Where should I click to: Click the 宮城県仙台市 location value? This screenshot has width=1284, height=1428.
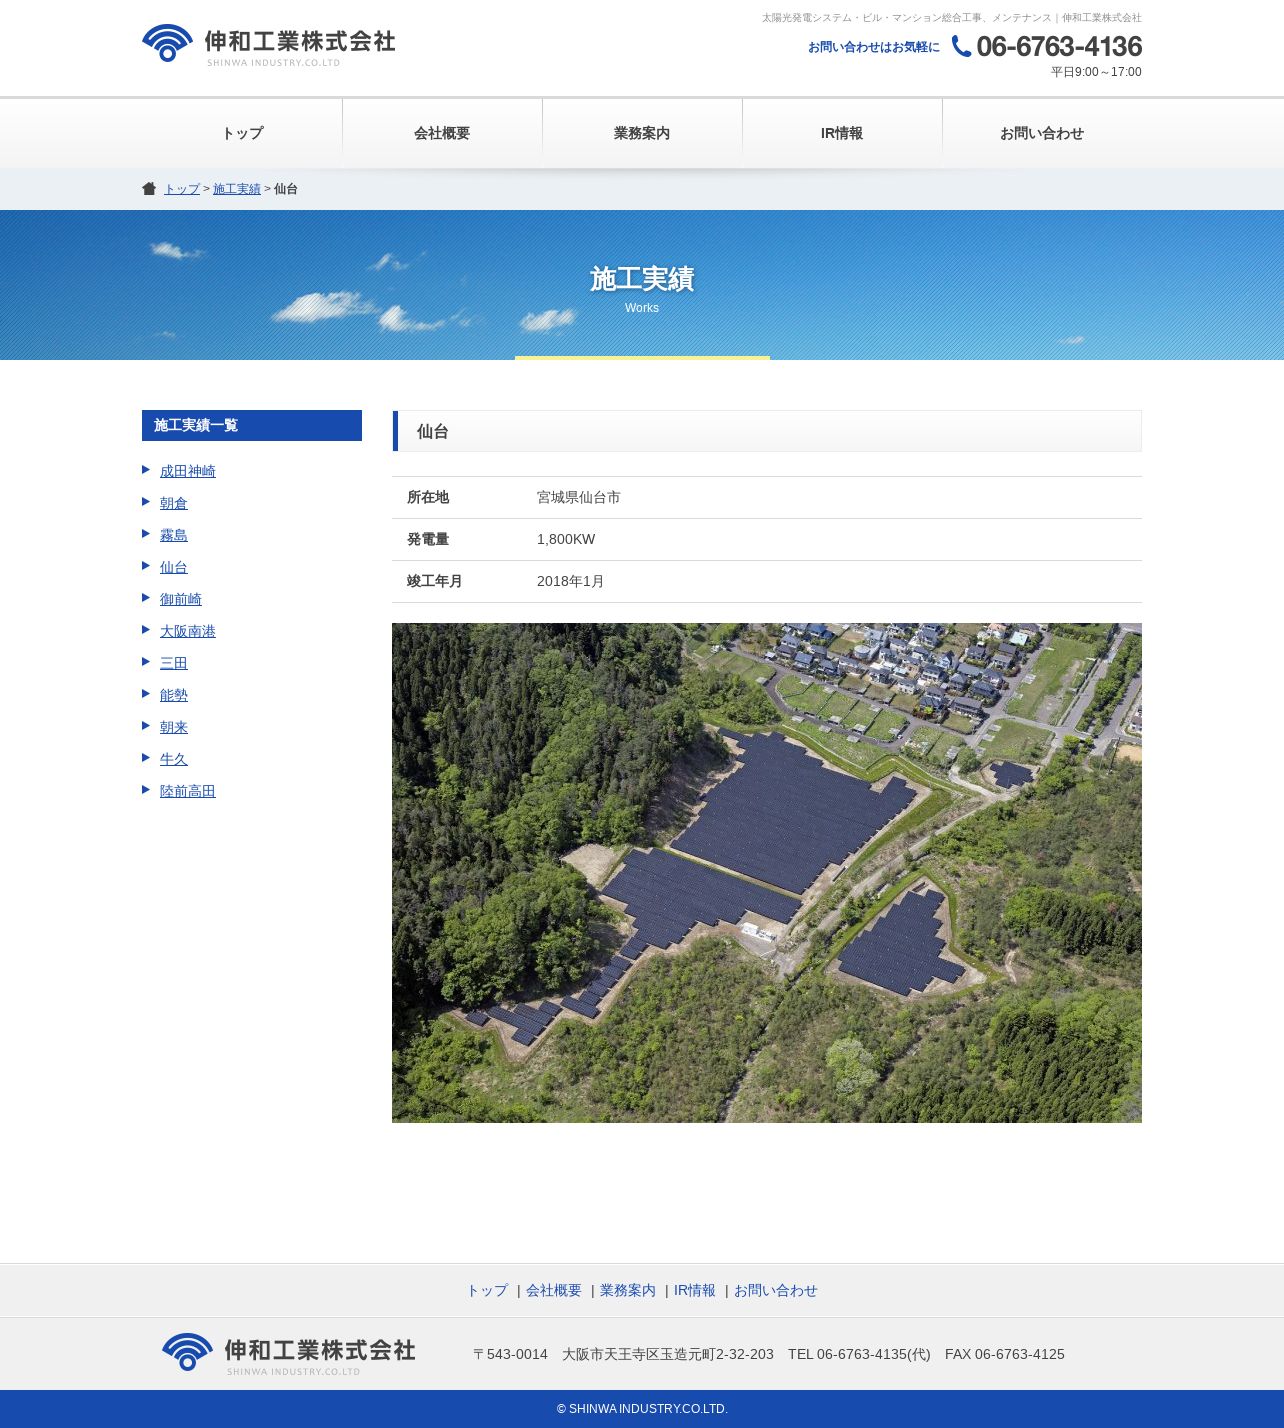(x=579, y=497)
